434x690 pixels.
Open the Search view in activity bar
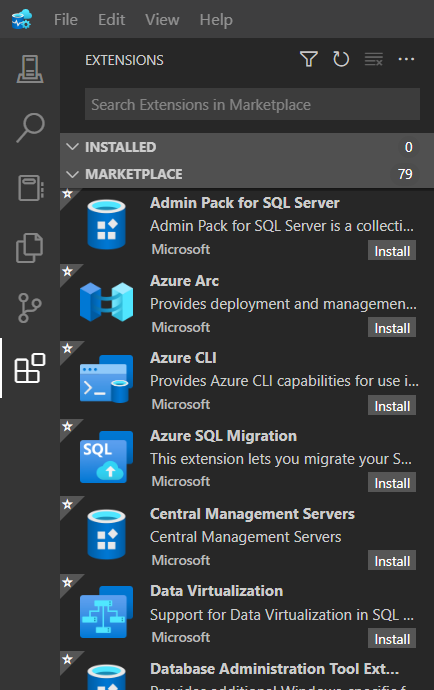click(x=30, y=128)
